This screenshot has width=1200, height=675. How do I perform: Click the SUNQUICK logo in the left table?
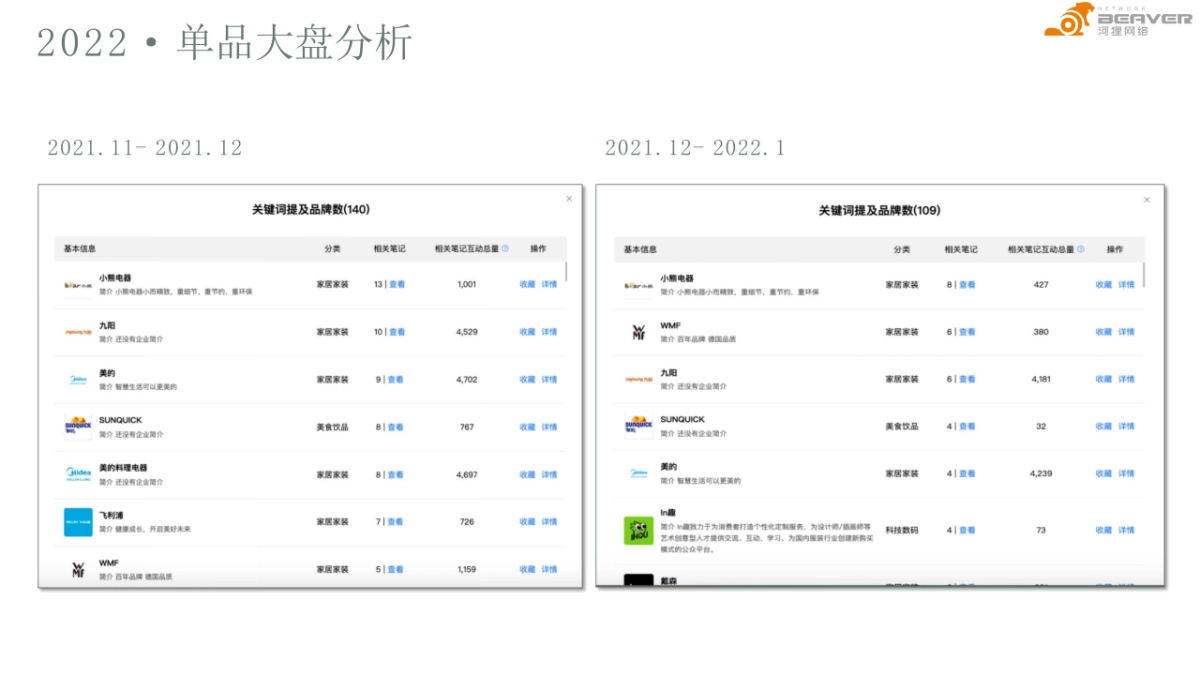coord(78,426)
